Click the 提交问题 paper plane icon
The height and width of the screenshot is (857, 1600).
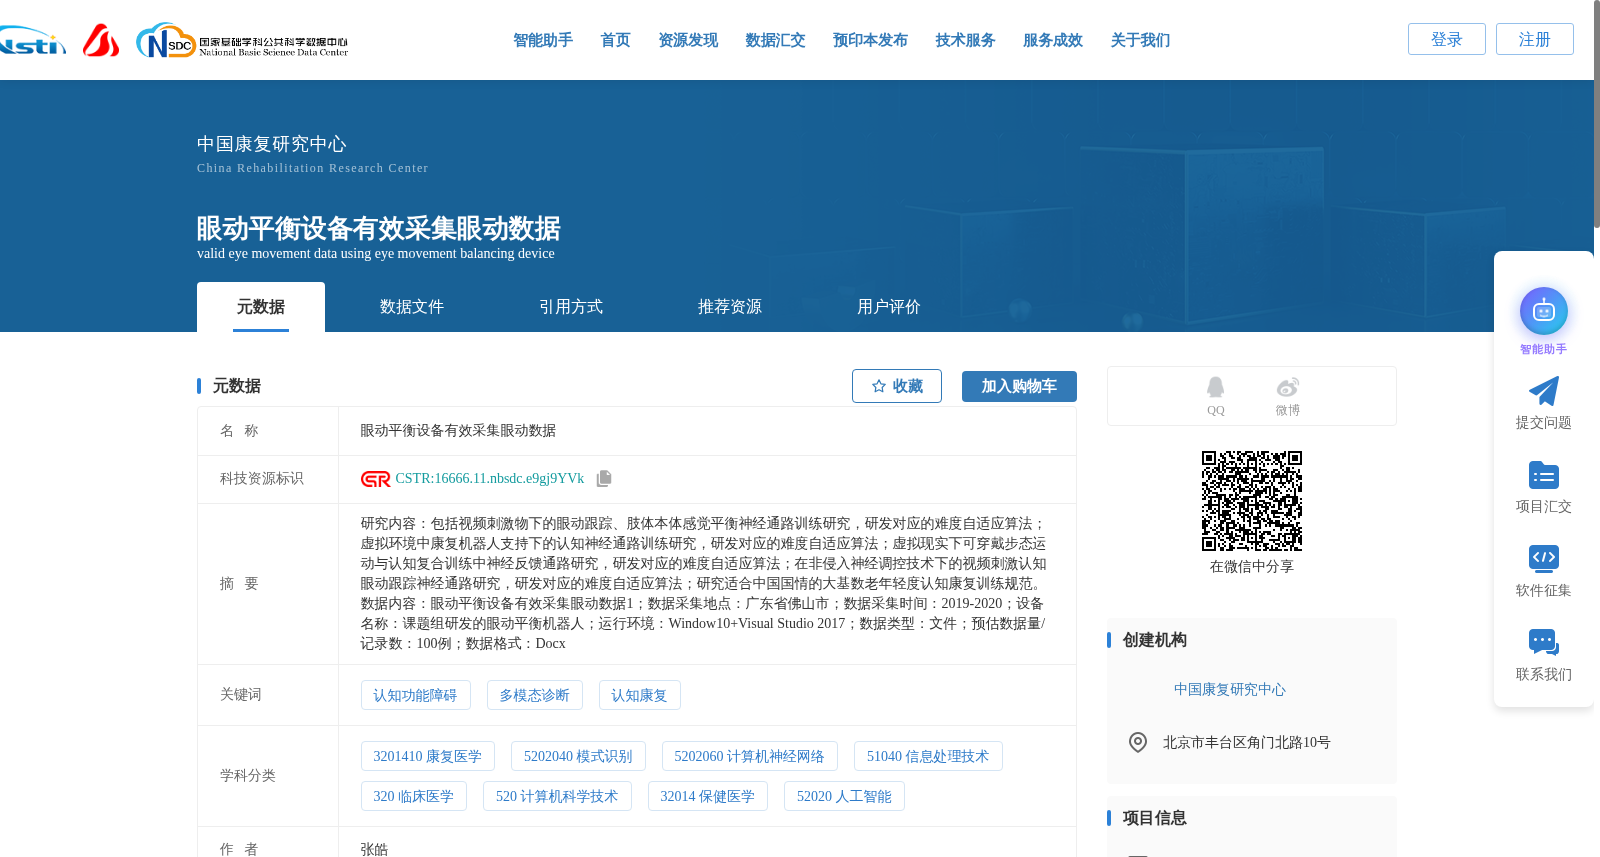coord(1543,391)
